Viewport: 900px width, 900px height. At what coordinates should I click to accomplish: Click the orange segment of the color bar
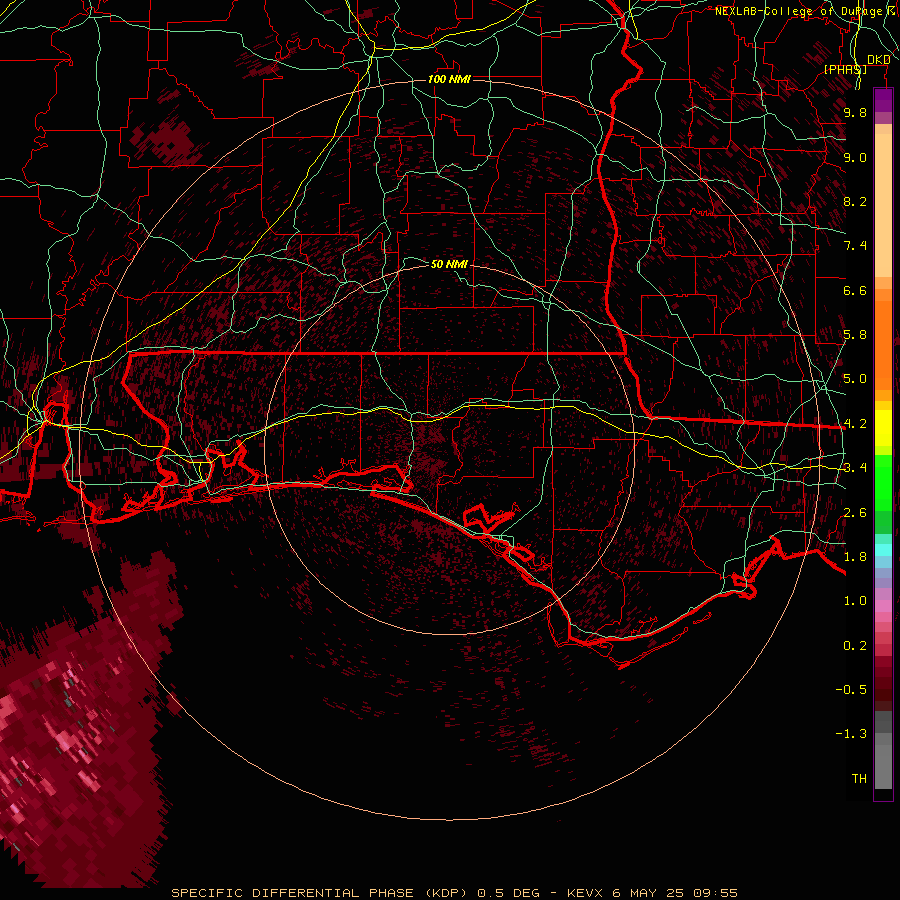point(883,344)
